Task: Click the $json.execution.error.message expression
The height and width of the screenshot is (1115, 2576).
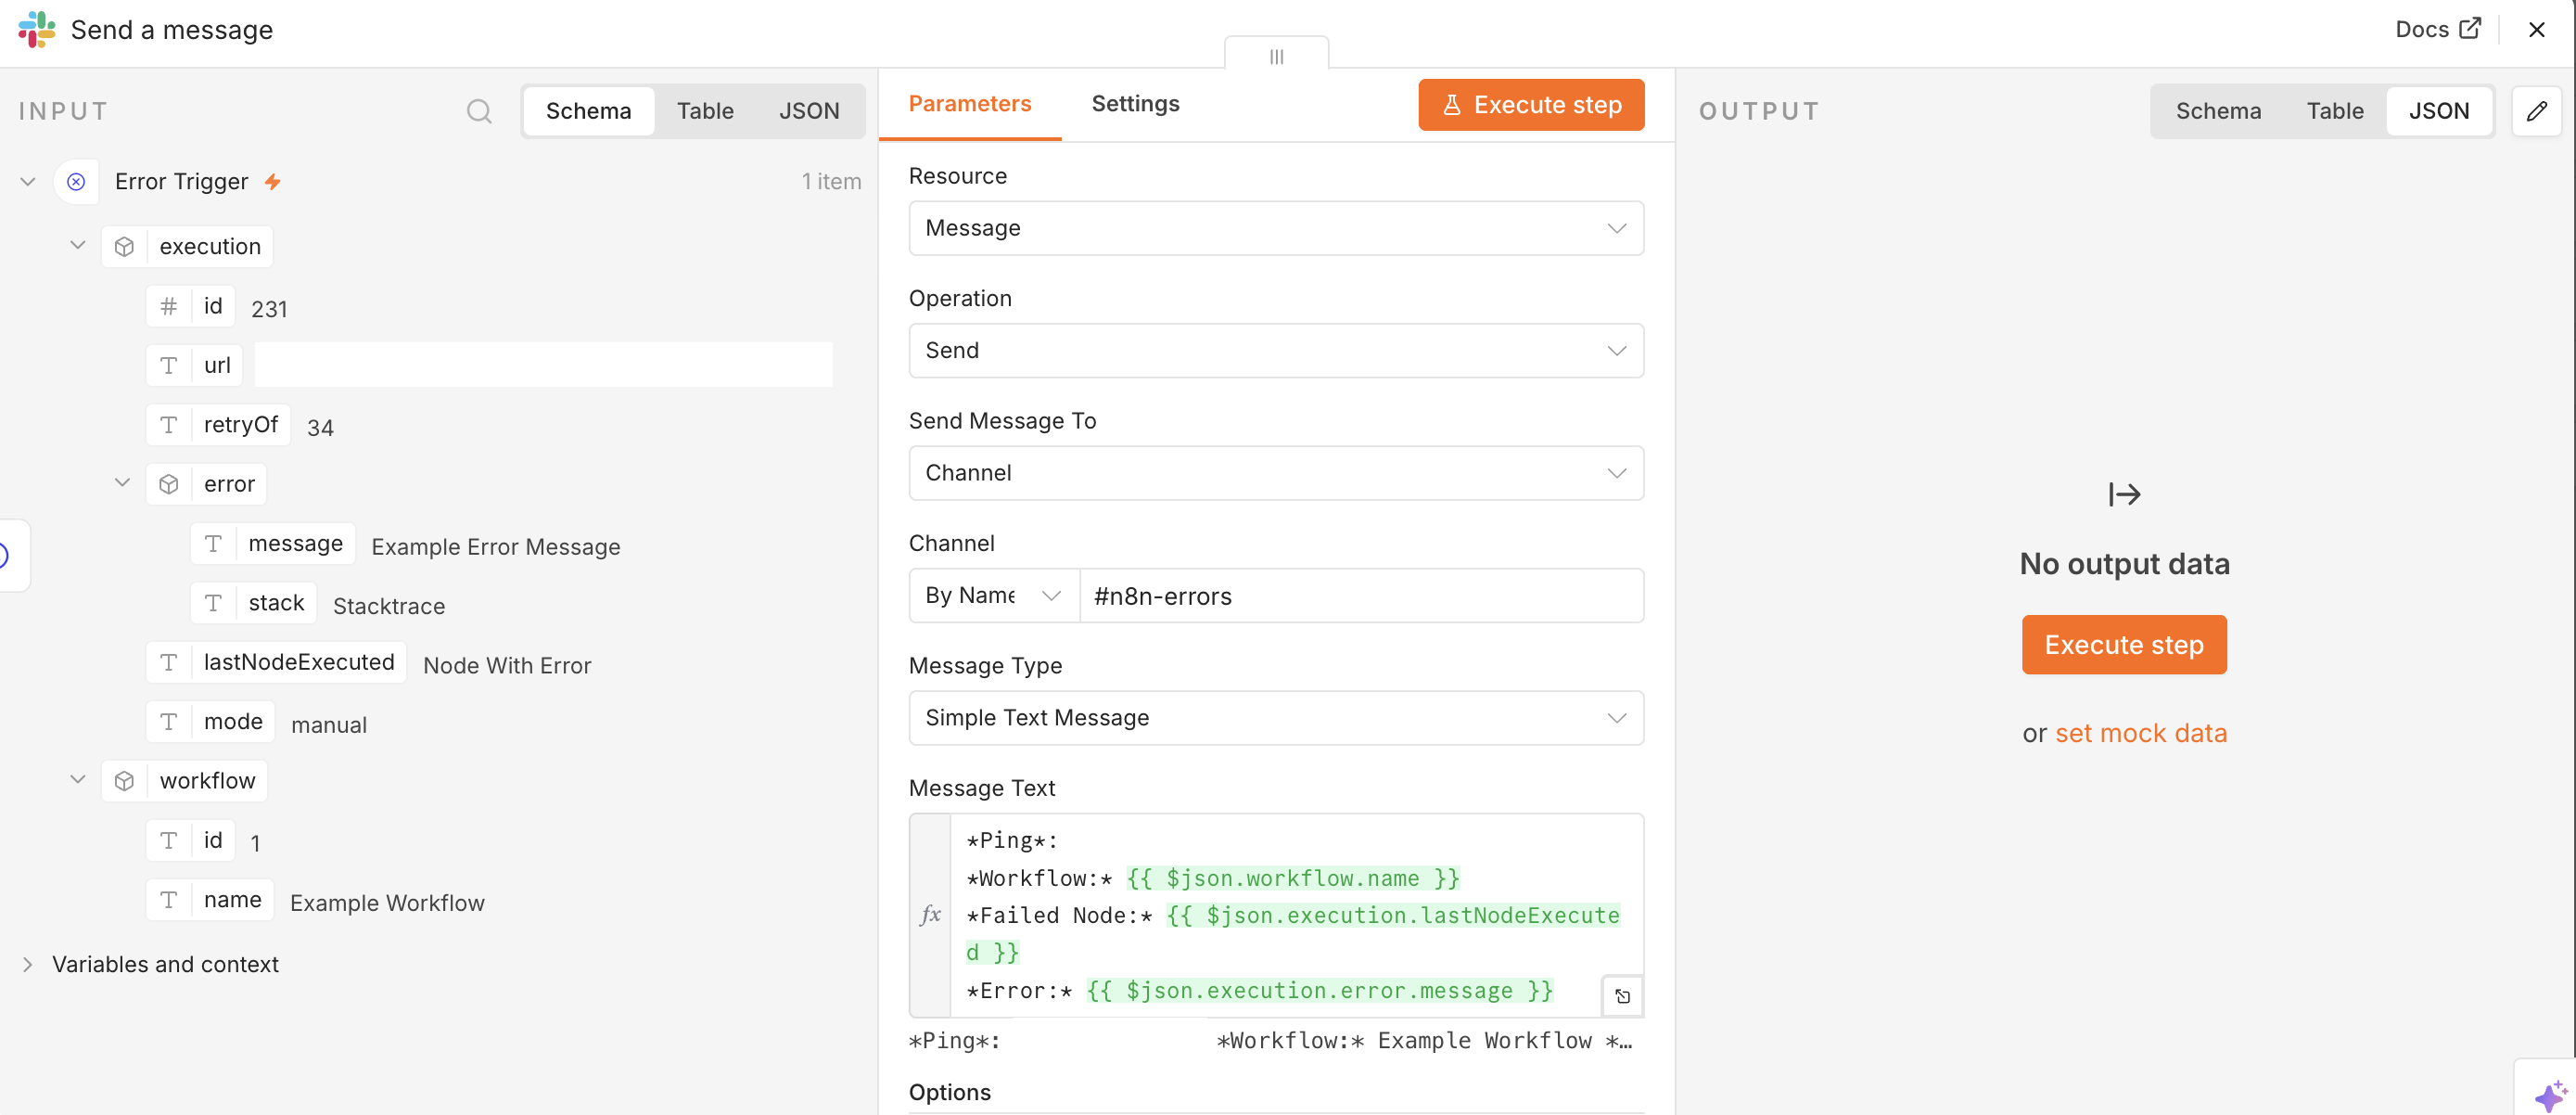Action: point(1320,991)
